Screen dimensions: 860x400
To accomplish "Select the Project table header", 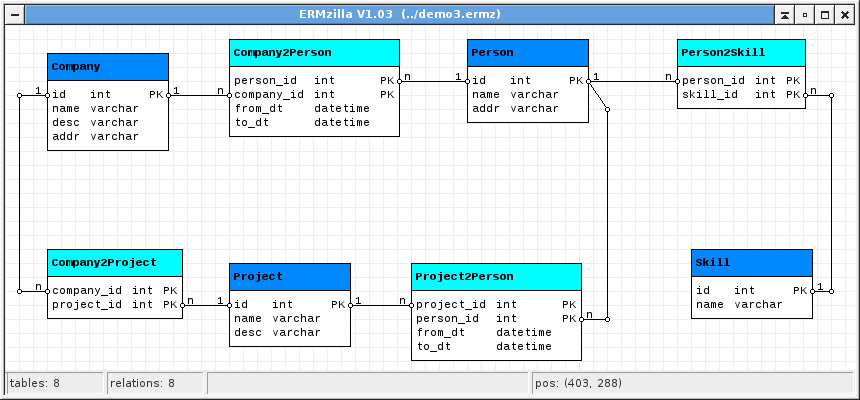I will point(290,277).
